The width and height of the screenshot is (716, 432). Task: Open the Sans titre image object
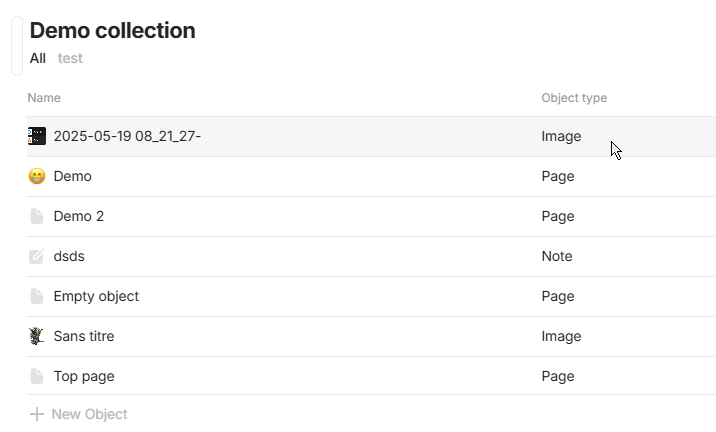point(84,336)
